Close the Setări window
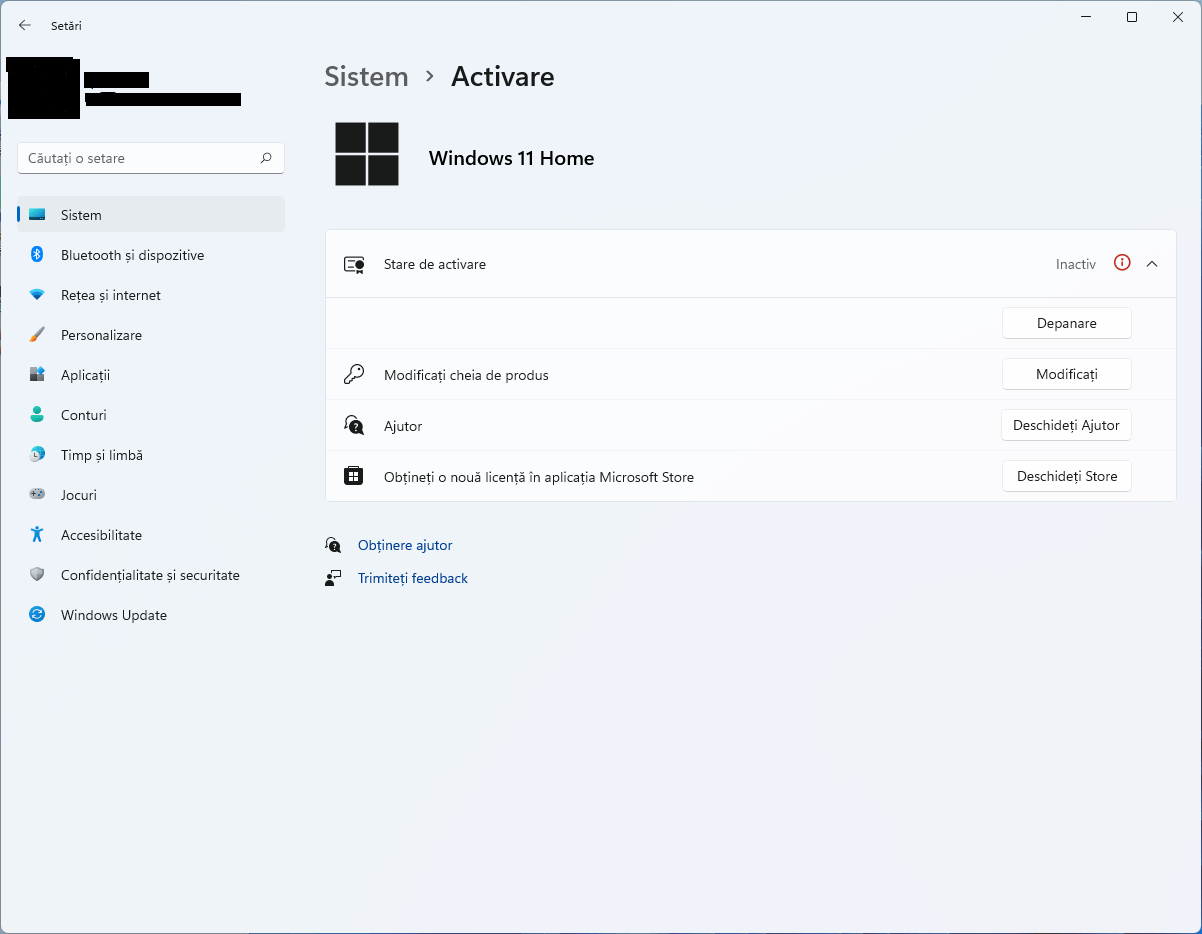The height and width of the screenshot is (934, 1202). pyautogui.click(x=1178, y=17)
